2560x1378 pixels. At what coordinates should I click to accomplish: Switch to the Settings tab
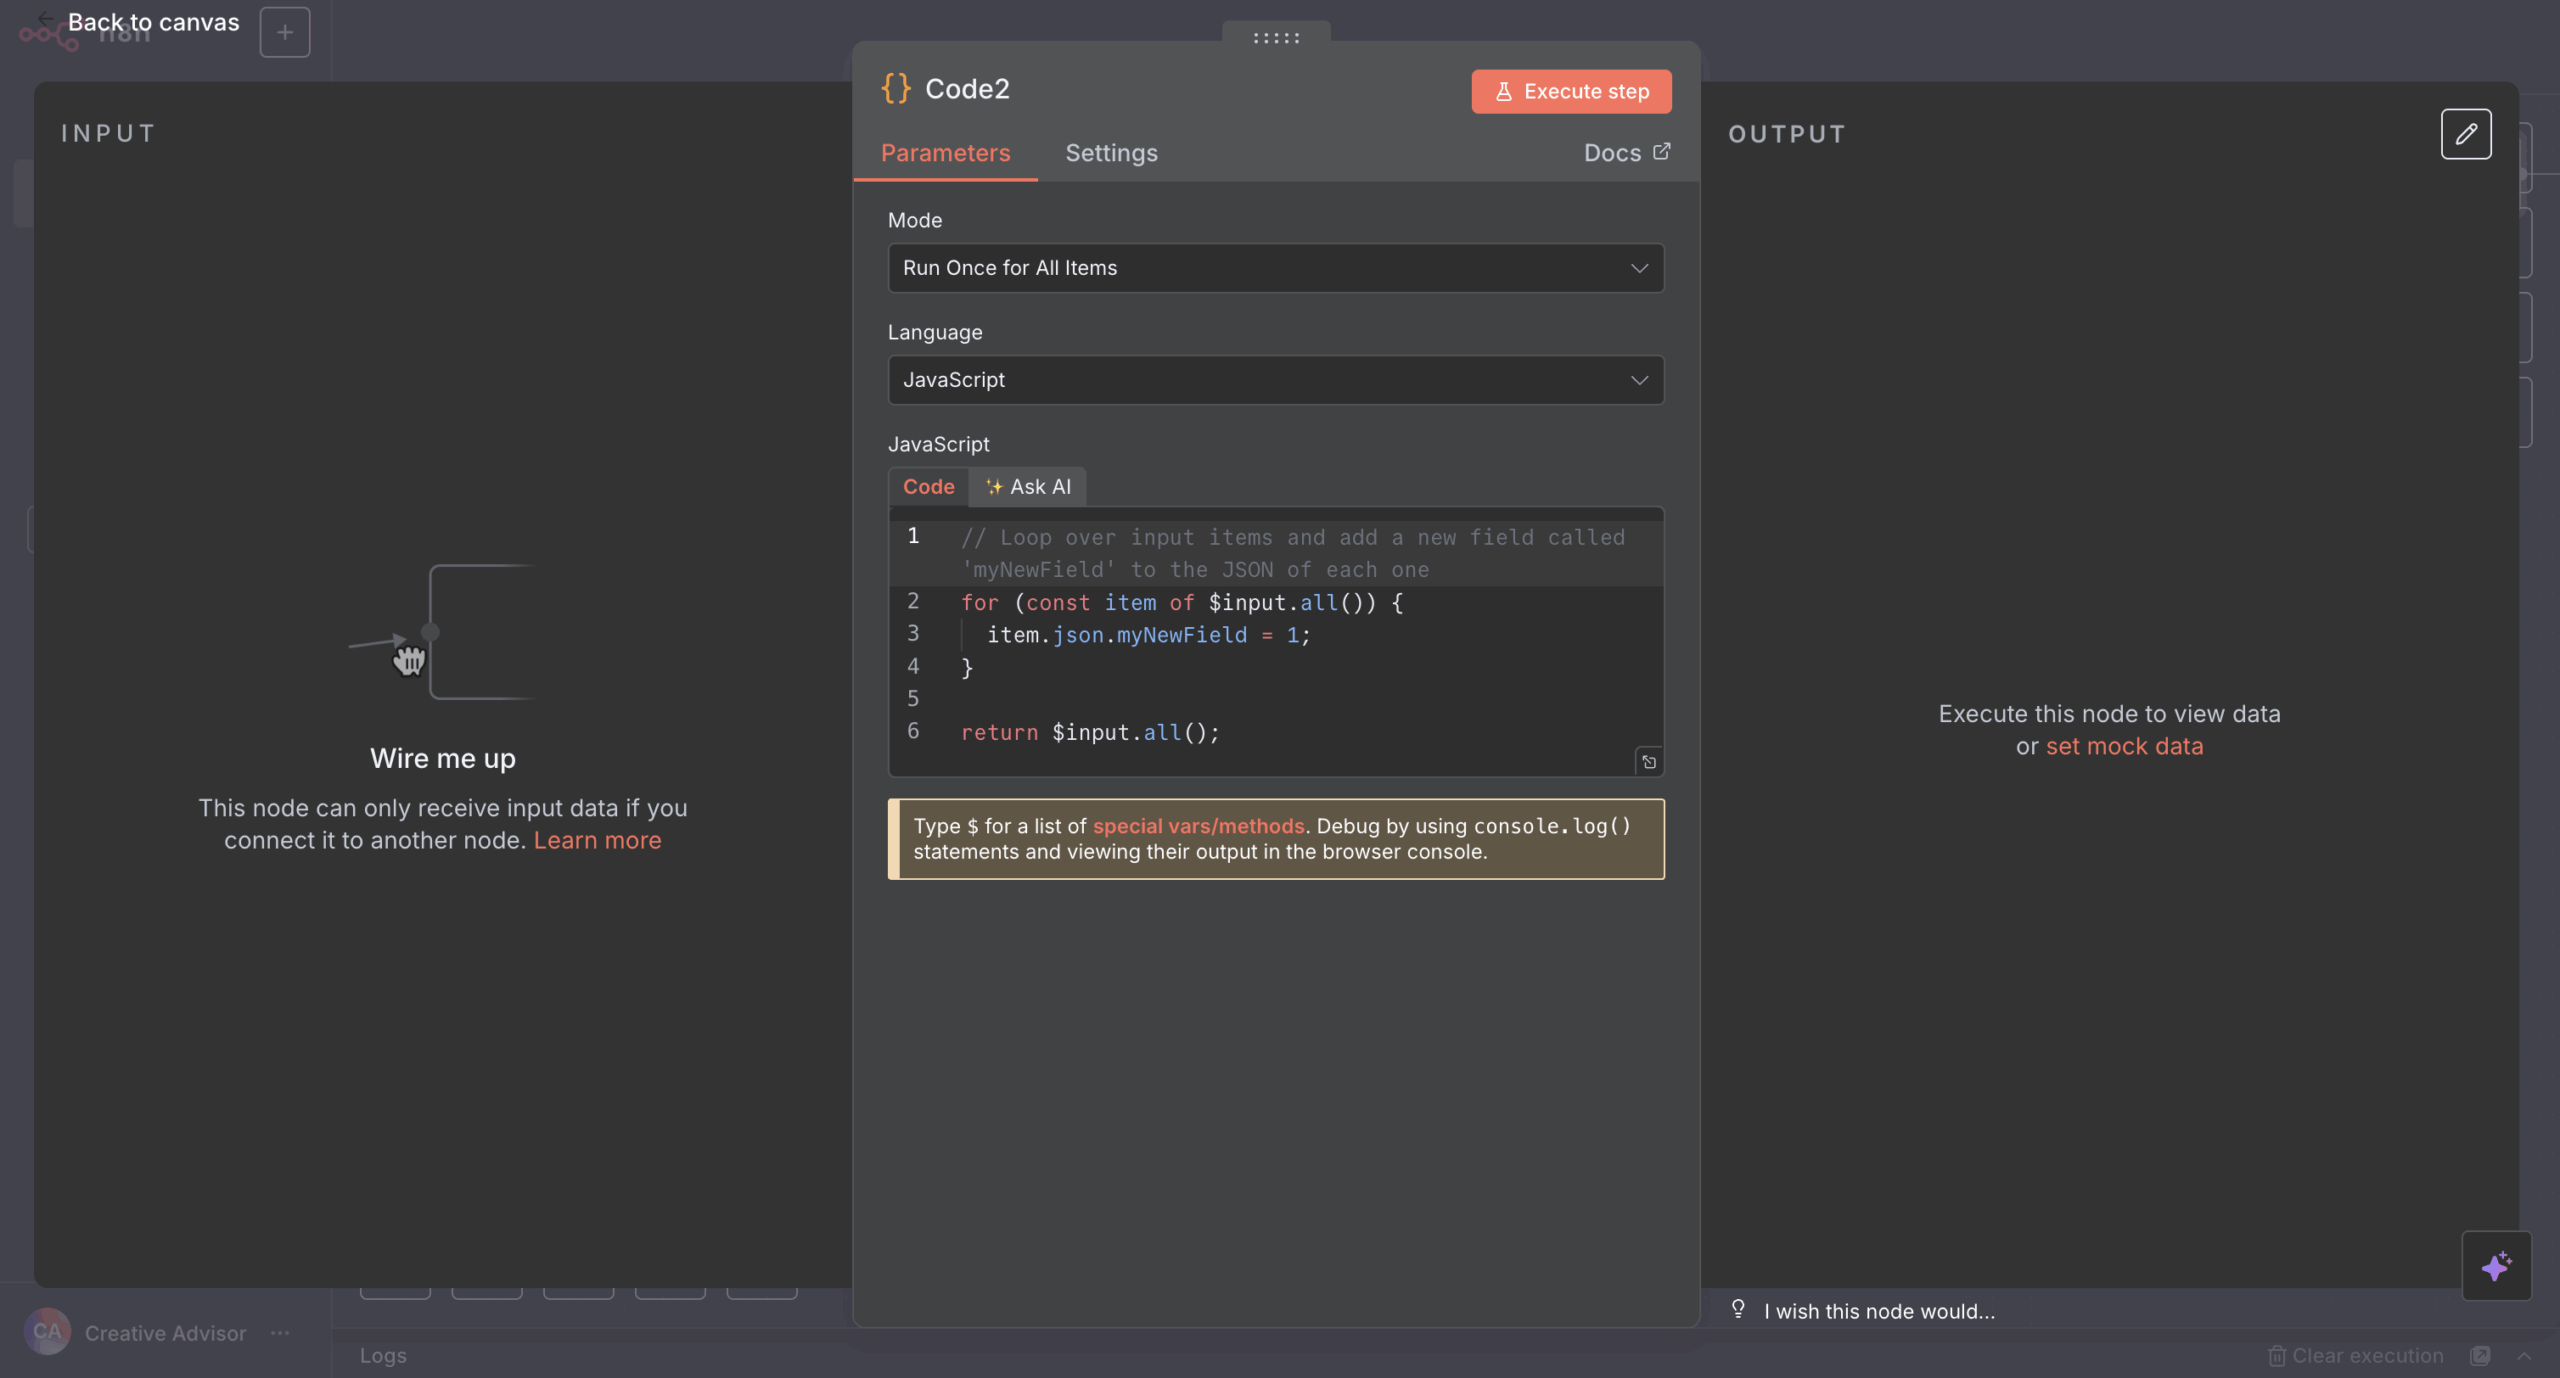[x=1111, y=153]
